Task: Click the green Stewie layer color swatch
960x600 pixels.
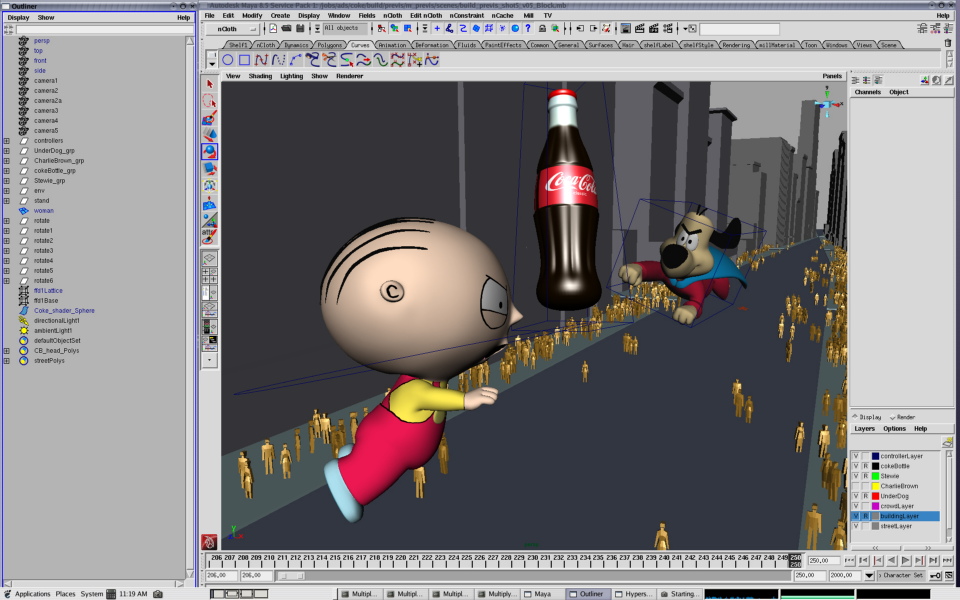Action: tap(876, 476)
